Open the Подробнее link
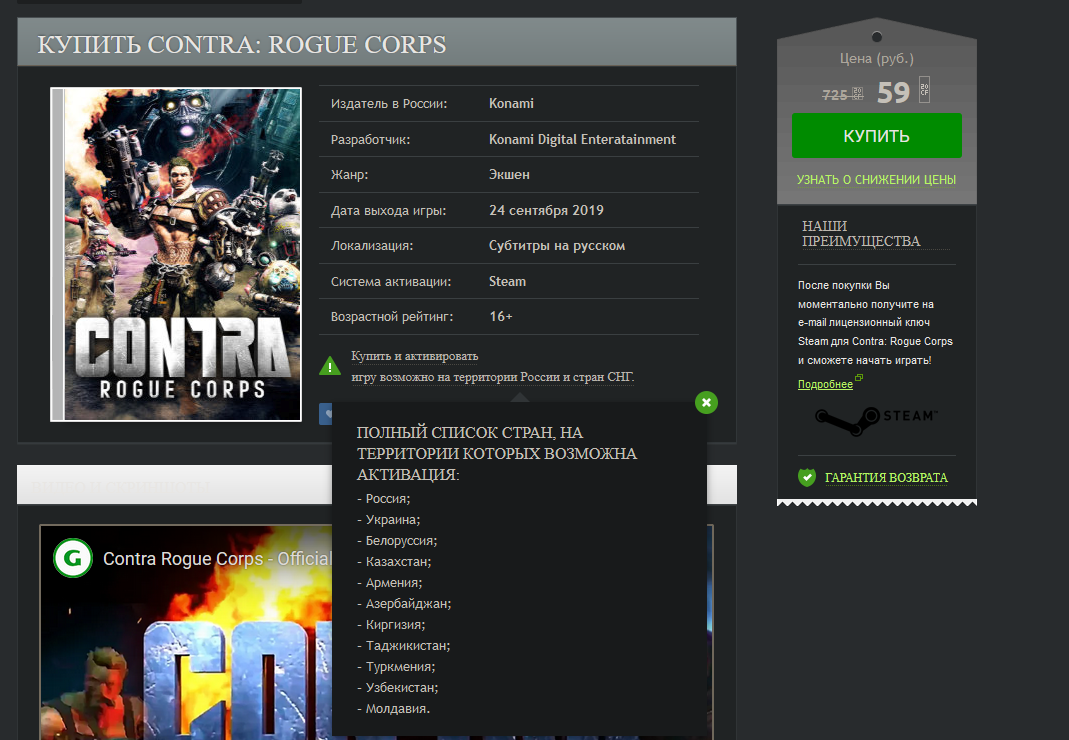1069x740 pixels. pyautogui.click(x=825, y=384)
